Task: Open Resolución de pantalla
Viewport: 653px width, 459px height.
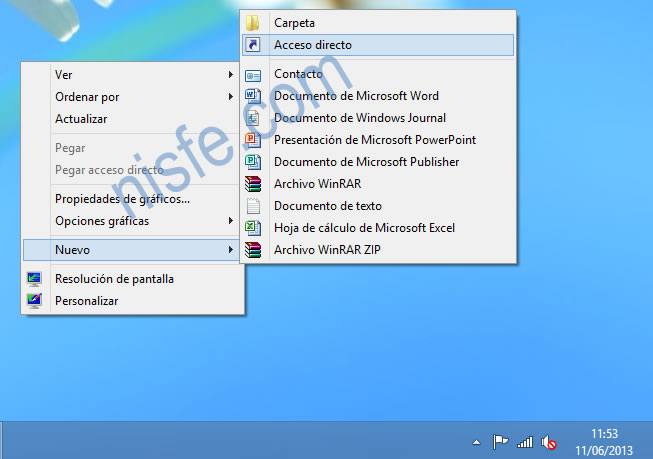Action: 133,279
